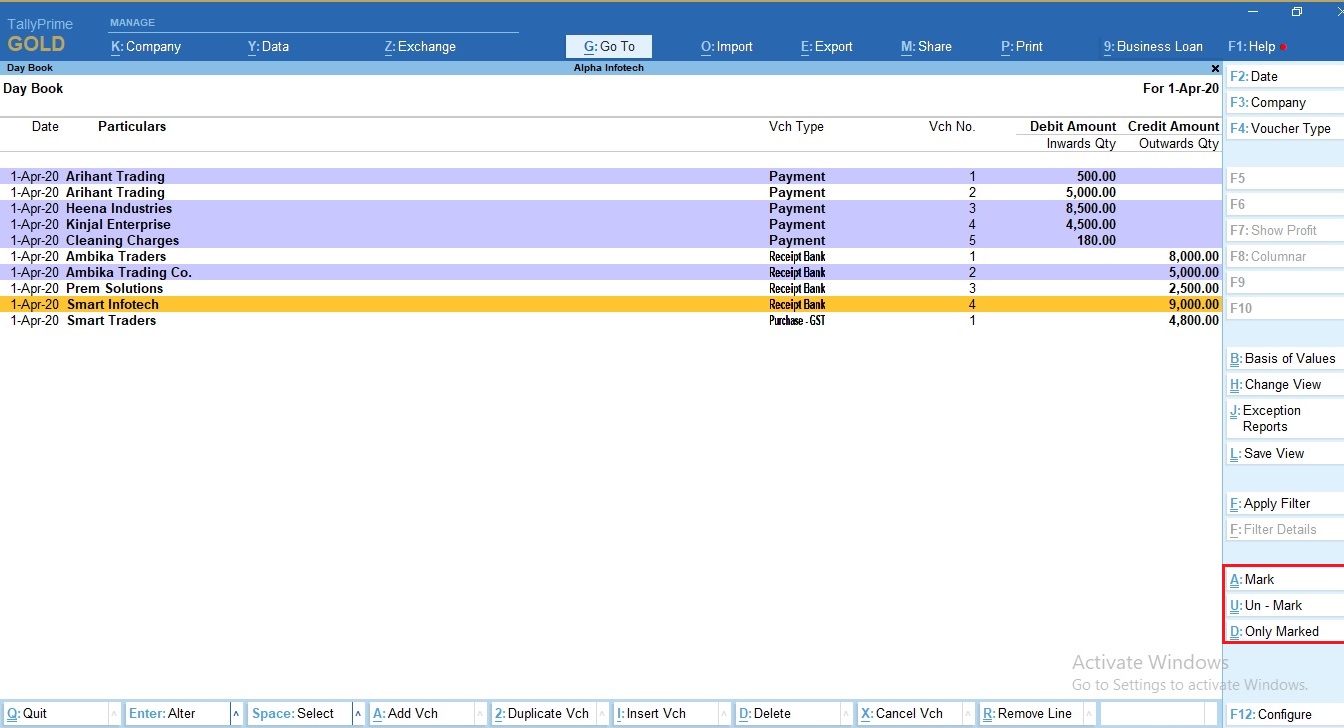Open the Data menu
This screenshot has width=1344, height=728.
(x=268, y=46)
